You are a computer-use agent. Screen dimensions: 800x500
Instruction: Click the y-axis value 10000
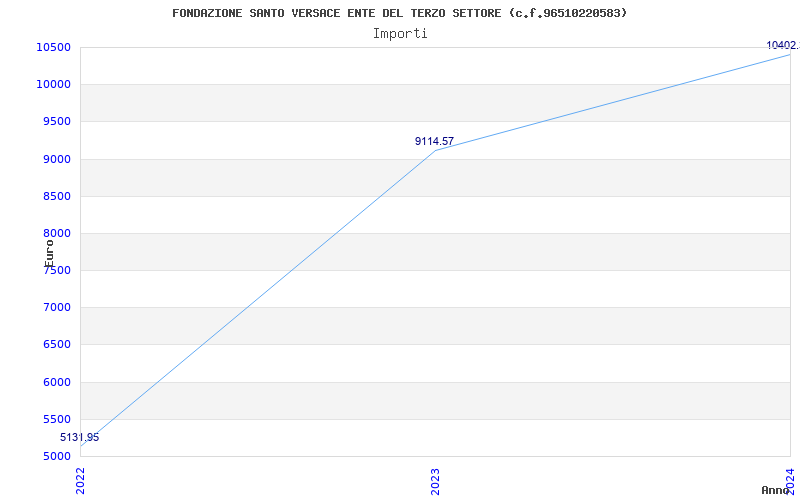click(53, 85)
